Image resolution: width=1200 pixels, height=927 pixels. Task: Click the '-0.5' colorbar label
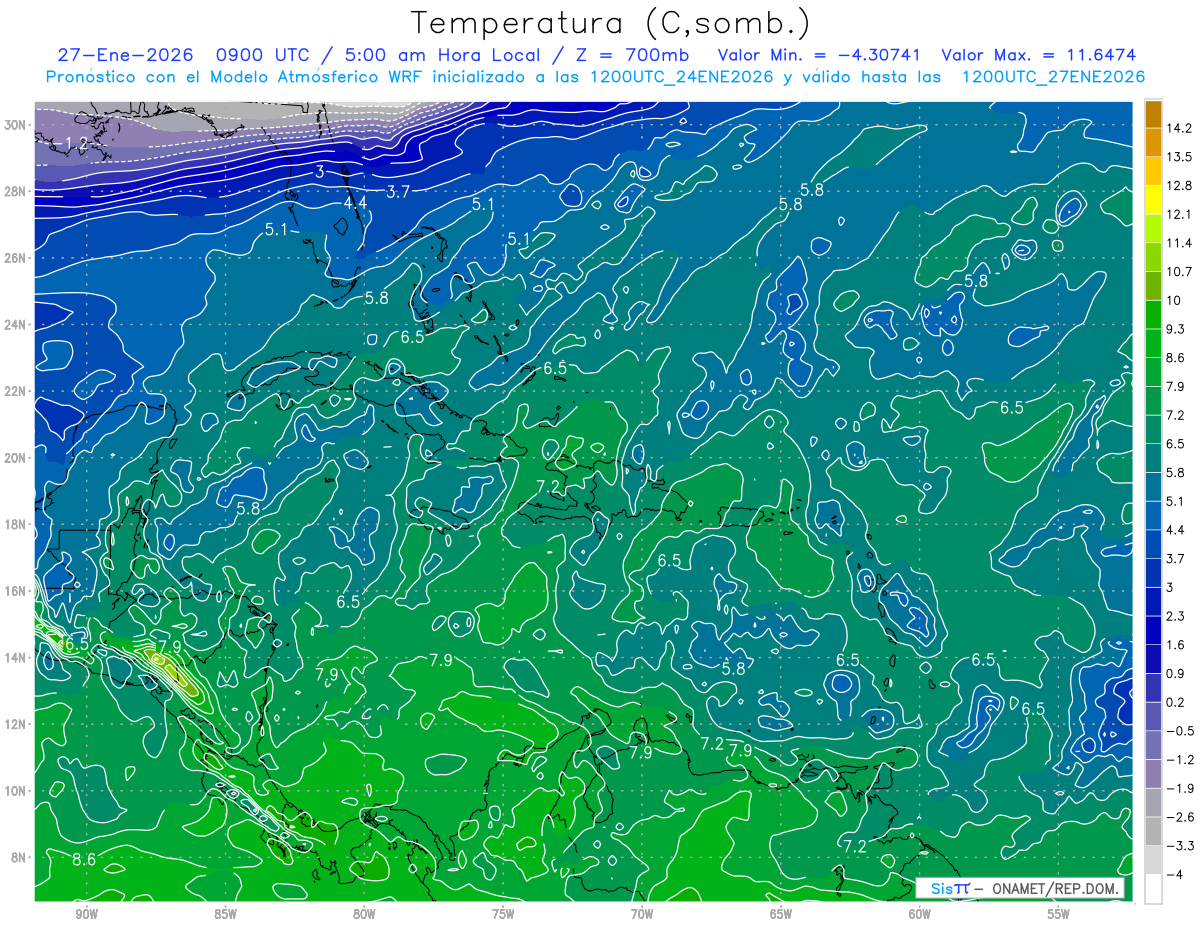pos(1179,731)
